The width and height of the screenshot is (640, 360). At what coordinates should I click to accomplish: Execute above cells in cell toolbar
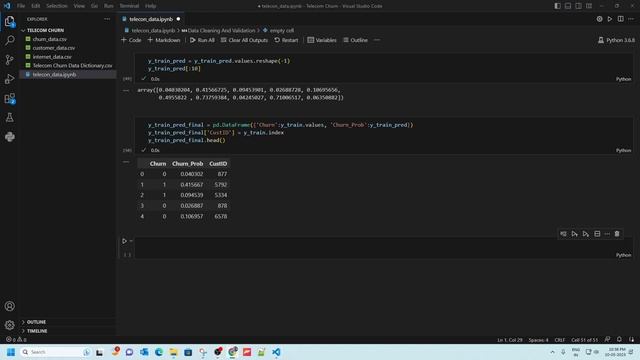[575, 234]
